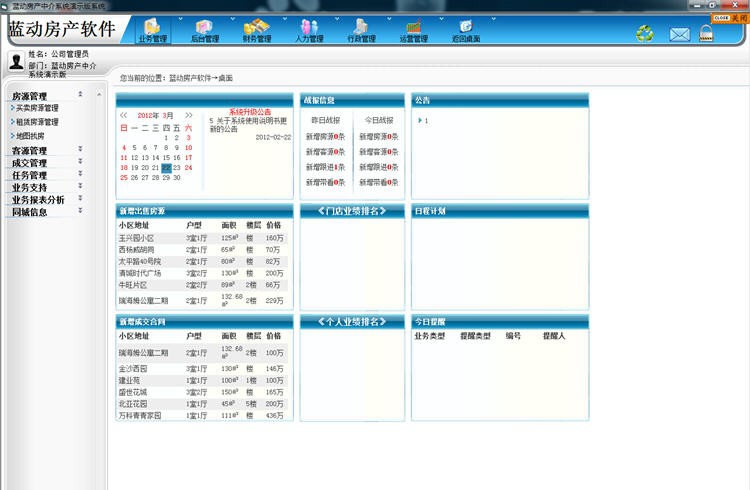
Task: Expand the 业务报表分析 sidebar section
Action: click(80, 198)
